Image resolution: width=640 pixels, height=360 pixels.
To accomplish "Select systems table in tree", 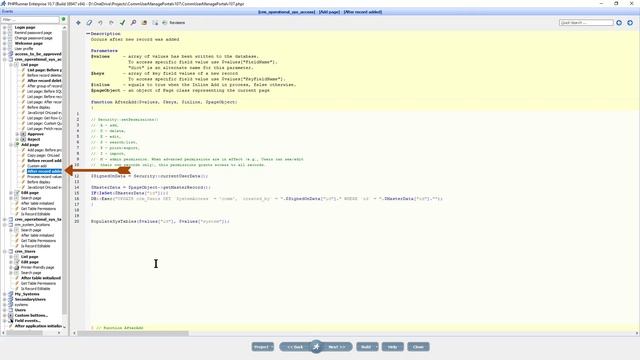I will (x=21, y=304).
